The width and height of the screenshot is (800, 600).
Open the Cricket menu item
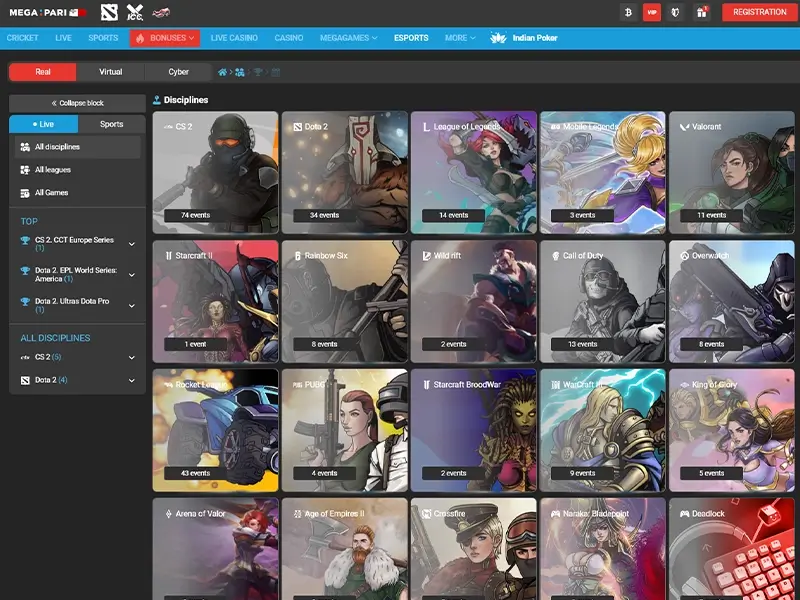click(22, 38)
